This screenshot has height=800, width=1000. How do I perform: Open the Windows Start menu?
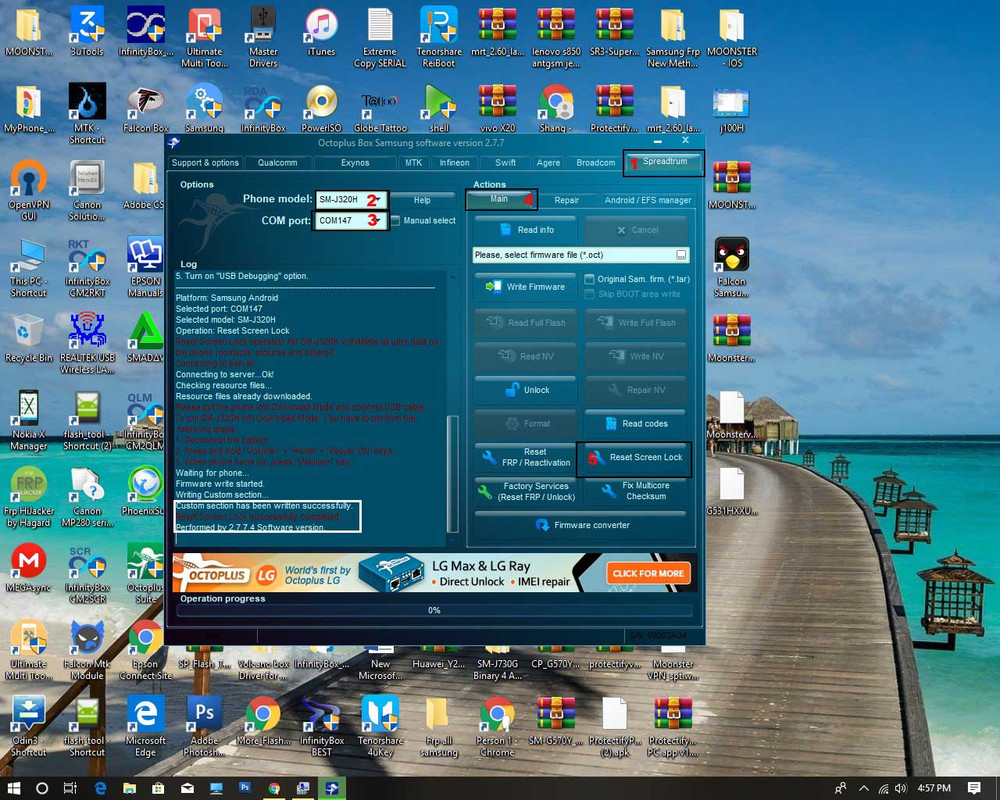[x=13, y=788]
